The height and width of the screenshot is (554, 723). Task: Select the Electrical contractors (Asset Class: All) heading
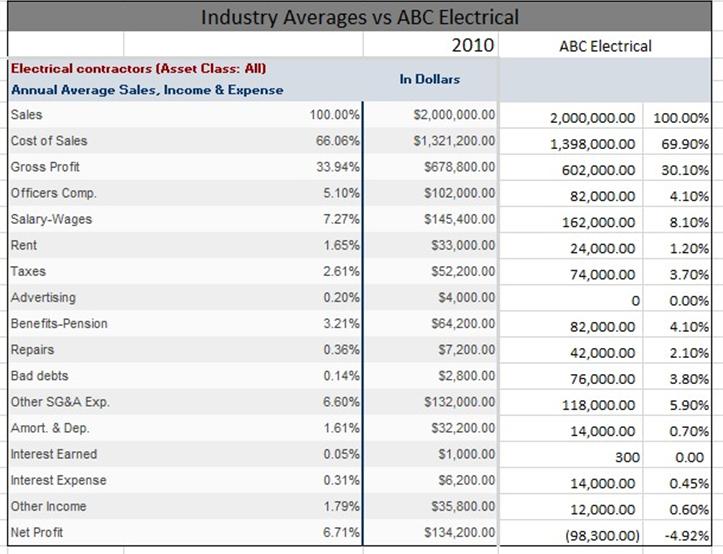click(x=138, y=69)
